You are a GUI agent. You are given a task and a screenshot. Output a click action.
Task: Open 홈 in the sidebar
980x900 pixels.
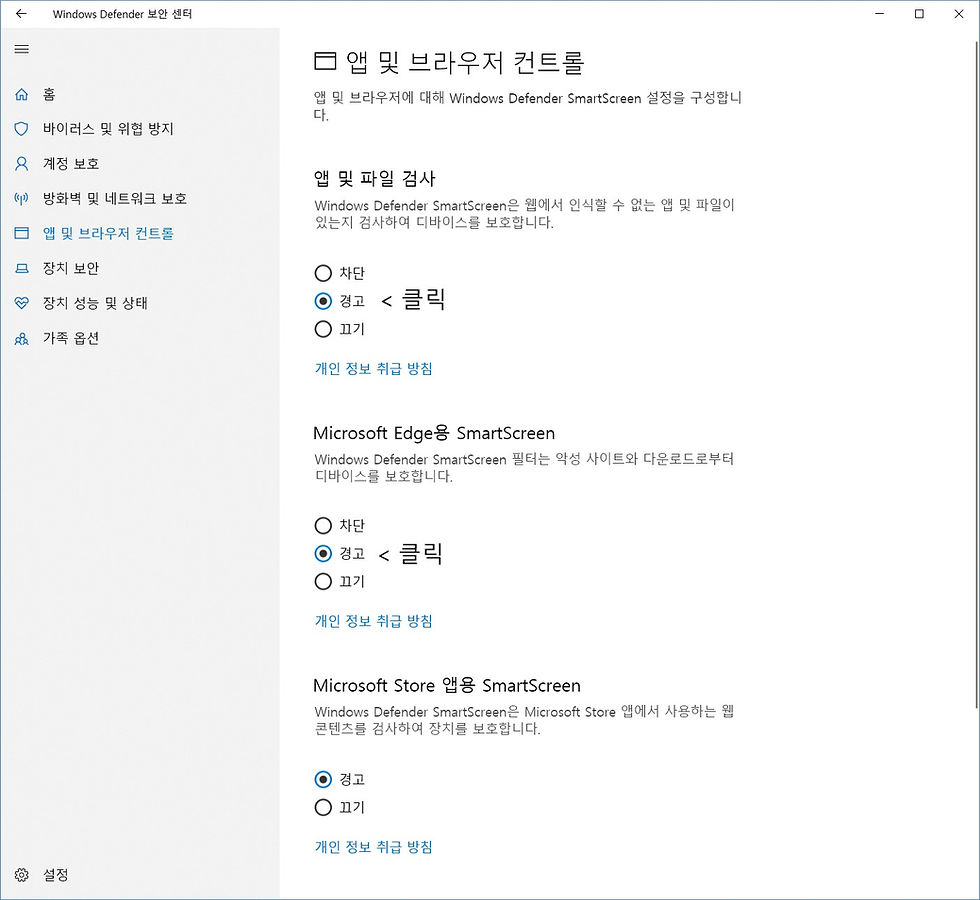49,94
